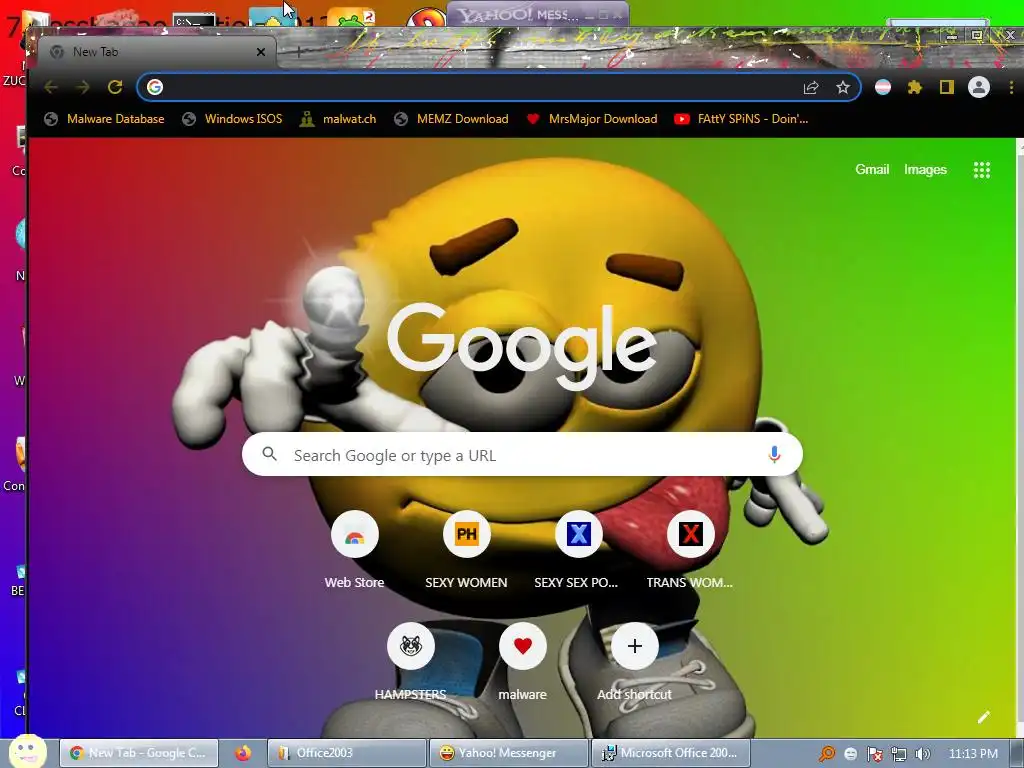The image size is (1024, 768).
Task: Launch Firefox from the taskbar
Action: click(243, 753)
